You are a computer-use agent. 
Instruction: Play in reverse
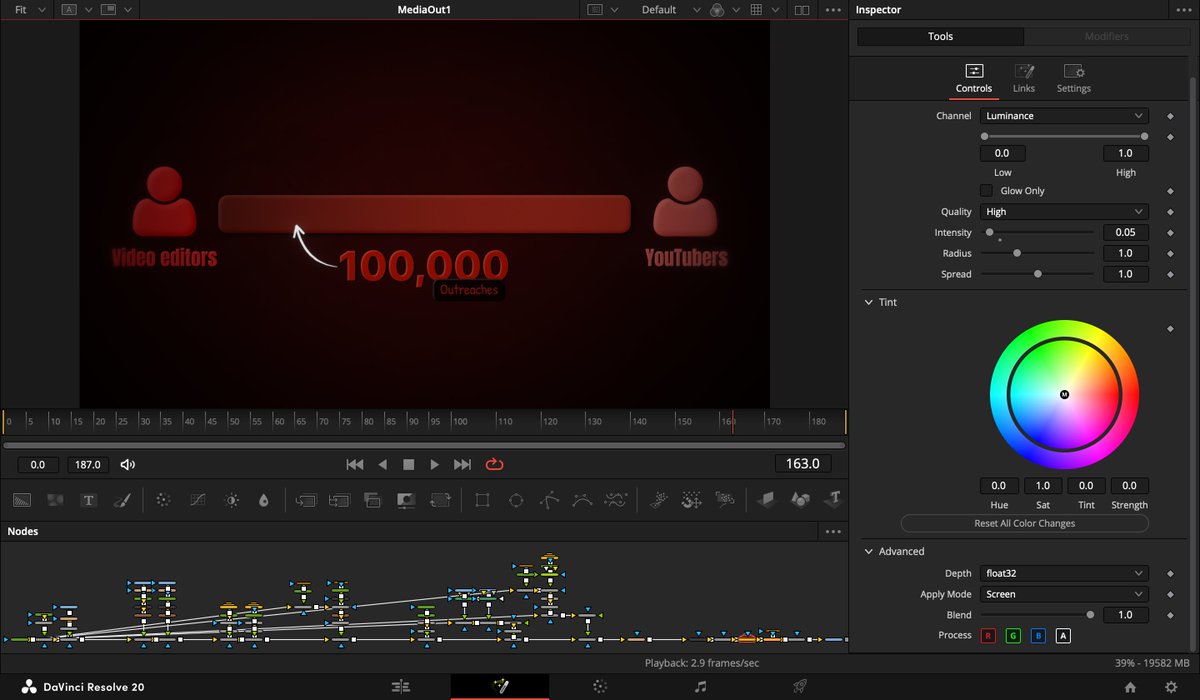[x=382, y=464]
